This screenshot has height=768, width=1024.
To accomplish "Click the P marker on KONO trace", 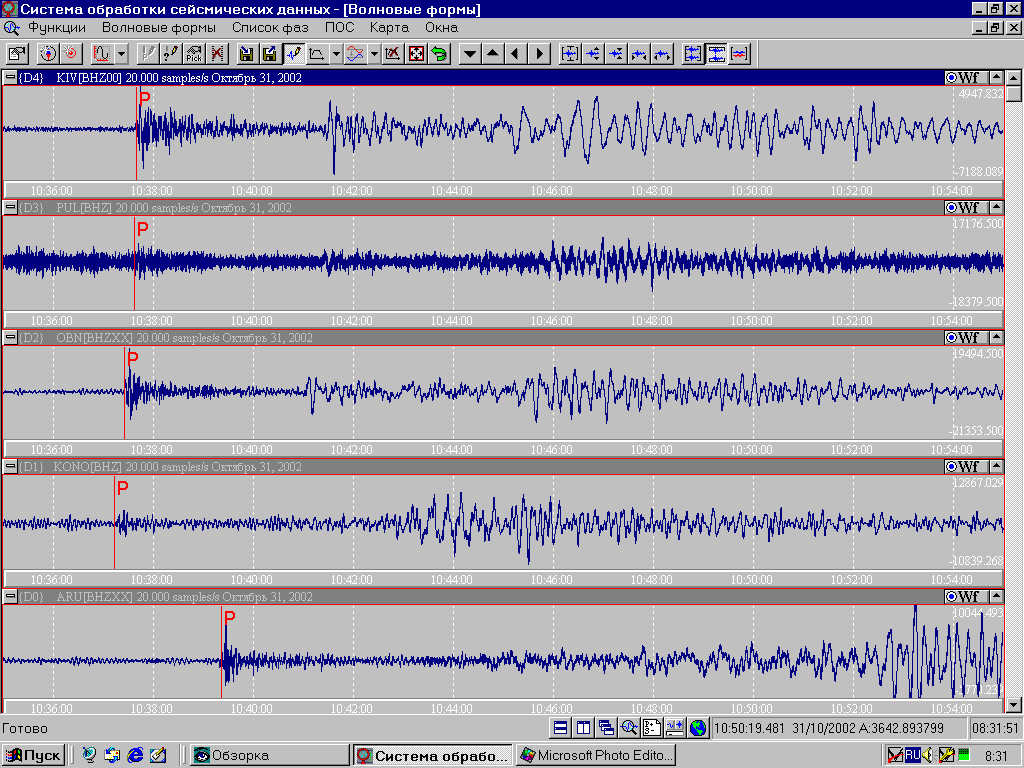I will coord(122,488).
